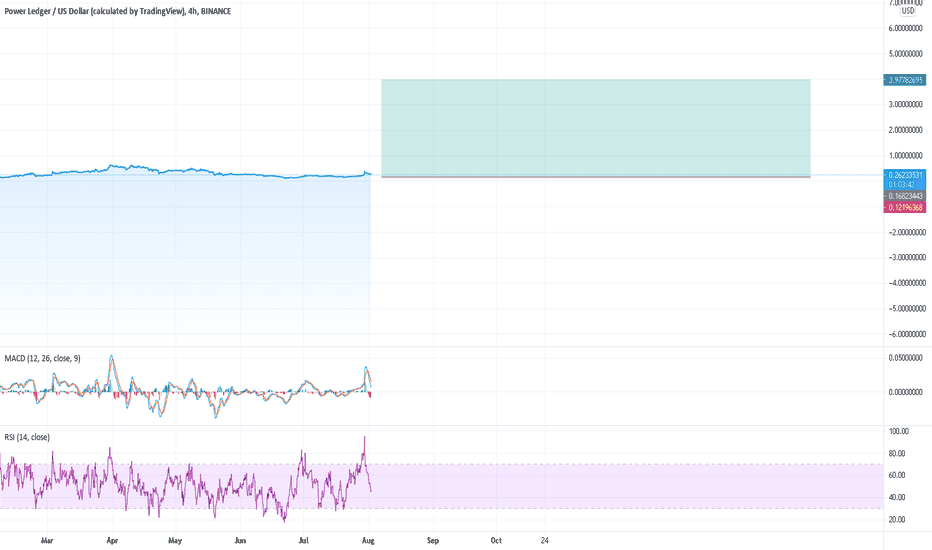Image resolution: width=932 pixels, height=550 pixels.
Task: Click the 6.00000000 price axis label
Action: (x=906, y=28)
